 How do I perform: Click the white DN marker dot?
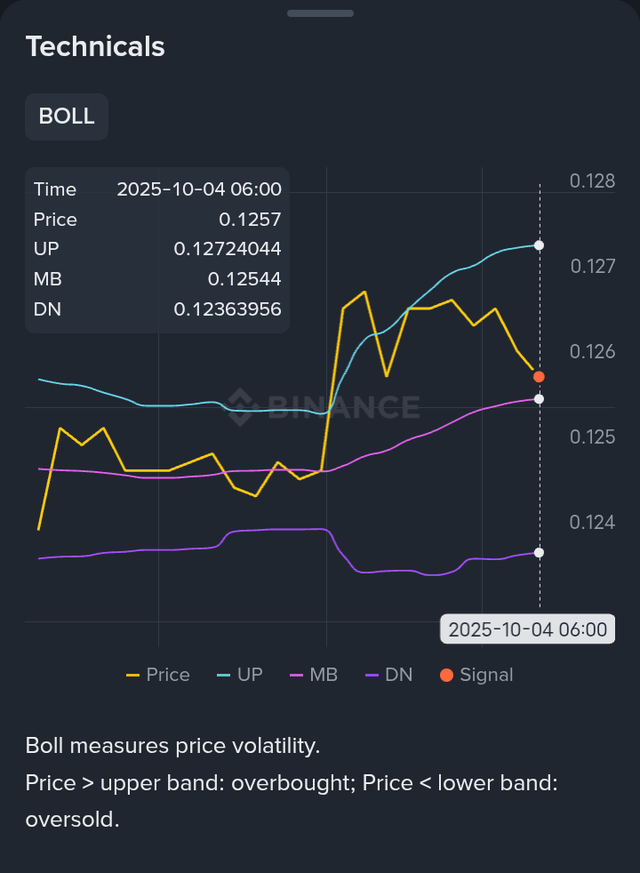(539, 552)
